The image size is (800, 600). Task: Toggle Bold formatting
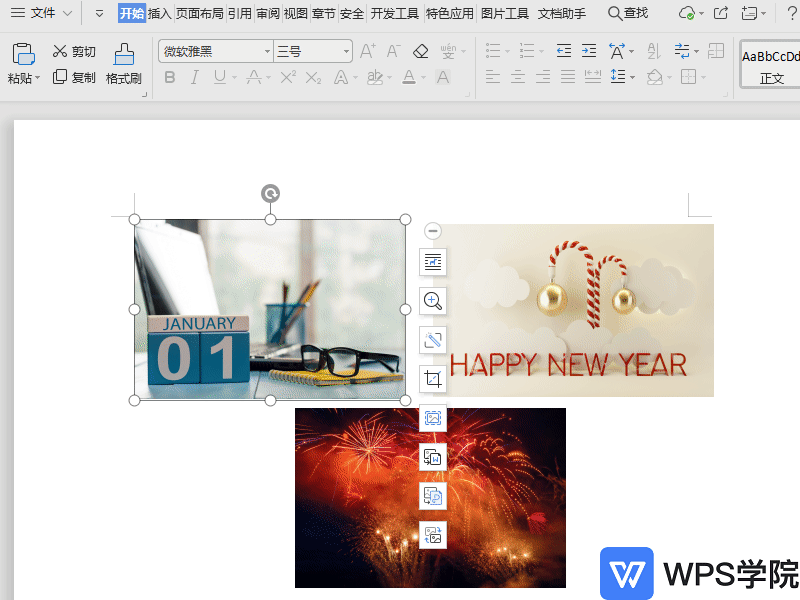[x=170, y=78]
